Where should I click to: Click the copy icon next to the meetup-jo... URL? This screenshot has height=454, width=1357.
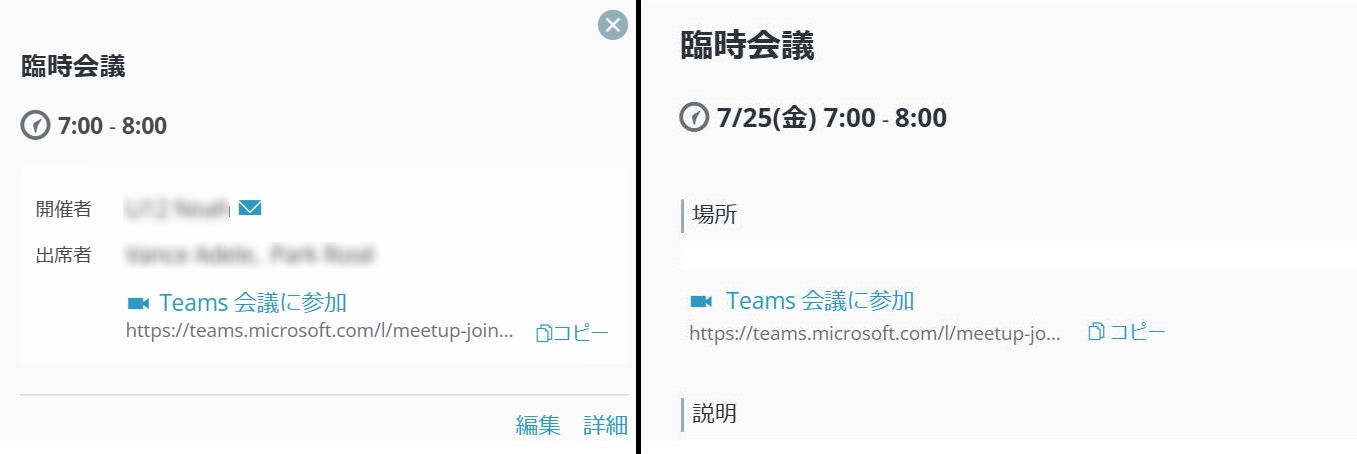(x=1097, y=331)
